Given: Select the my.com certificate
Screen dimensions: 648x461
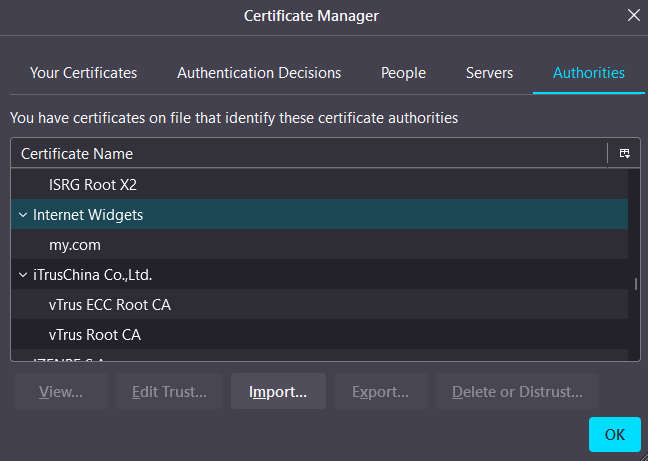Looking at the screenshot, I should 75,245.
